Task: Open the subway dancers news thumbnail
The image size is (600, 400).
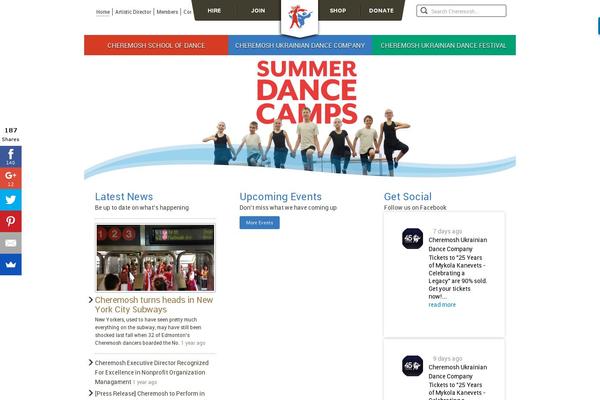Action: [x=155, y=258]
